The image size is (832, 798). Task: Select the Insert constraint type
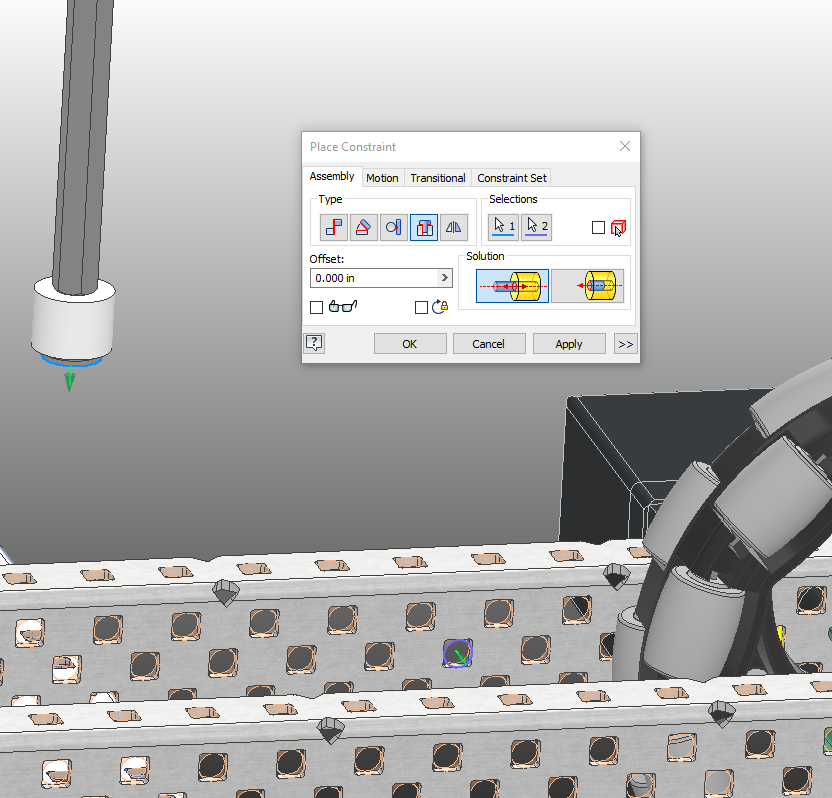(x=423, y=228)
